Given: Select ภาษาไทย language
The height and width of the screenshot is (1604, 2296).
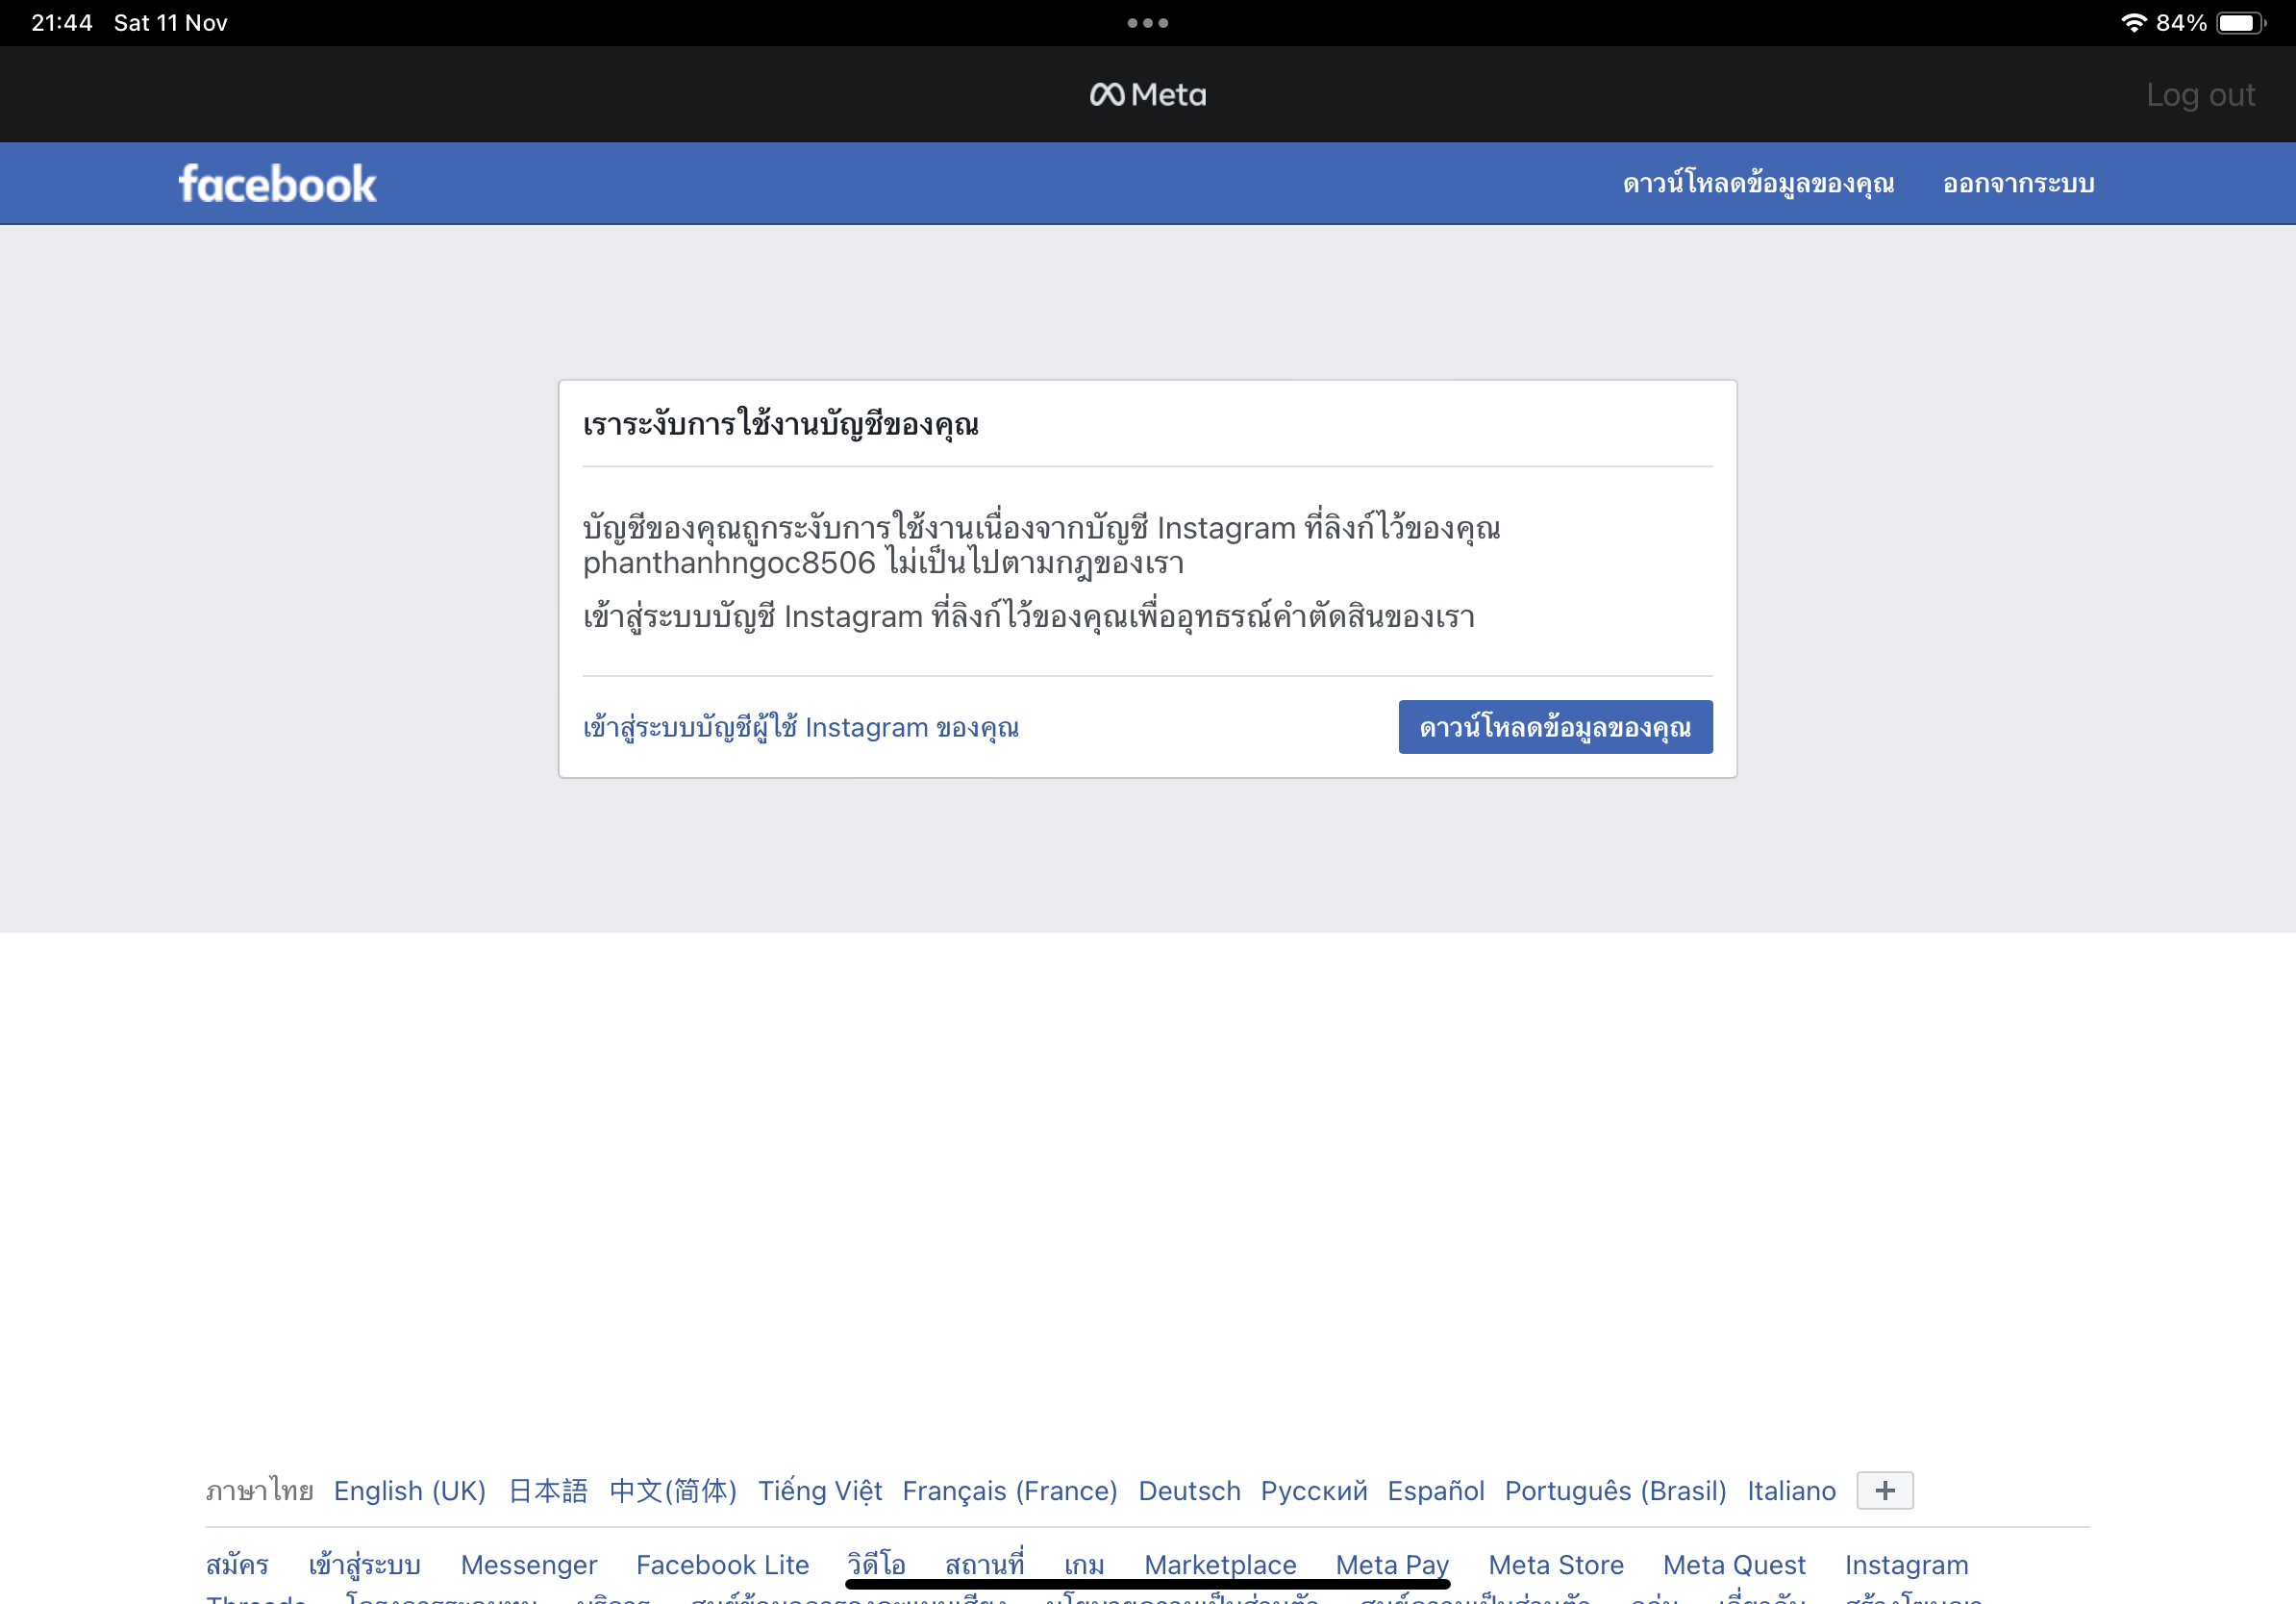Looking at the screenshot, I should [259, 1490].
